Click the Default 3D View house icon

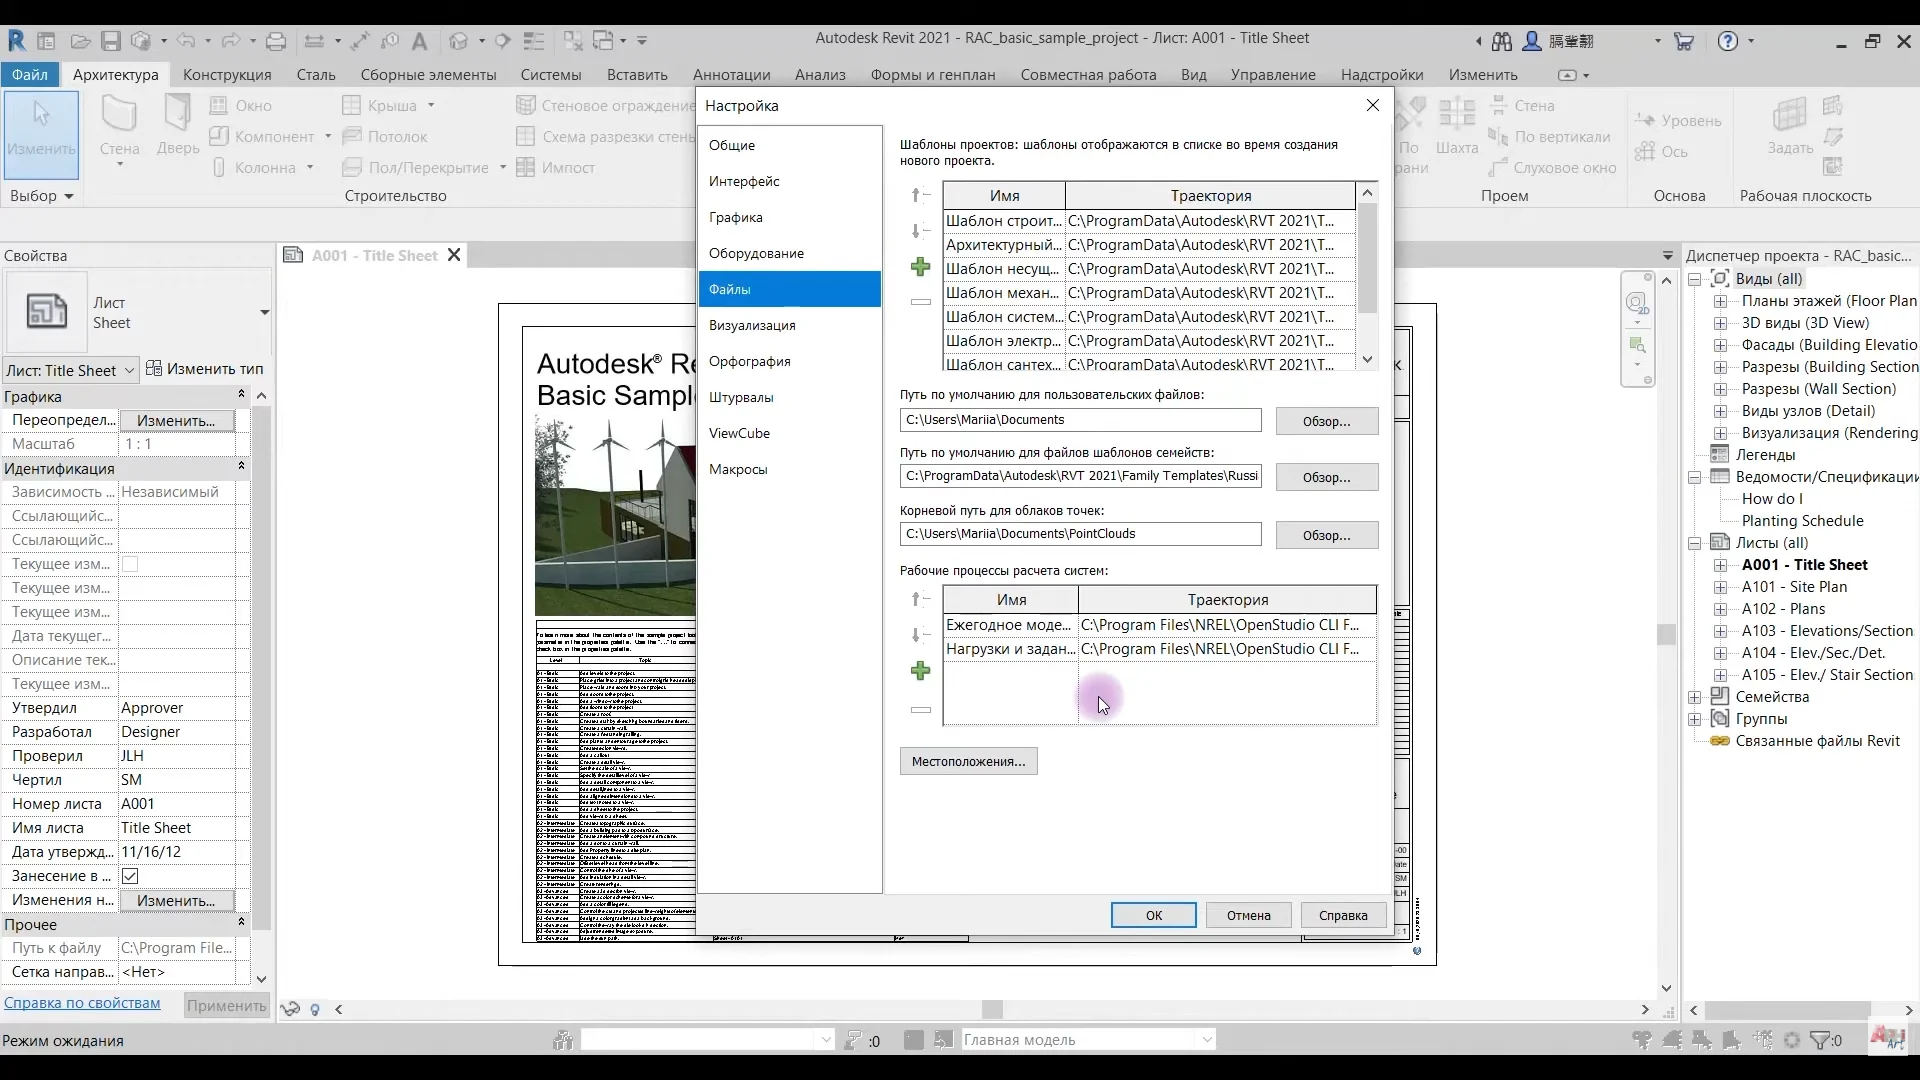click(x=459, y=41)
